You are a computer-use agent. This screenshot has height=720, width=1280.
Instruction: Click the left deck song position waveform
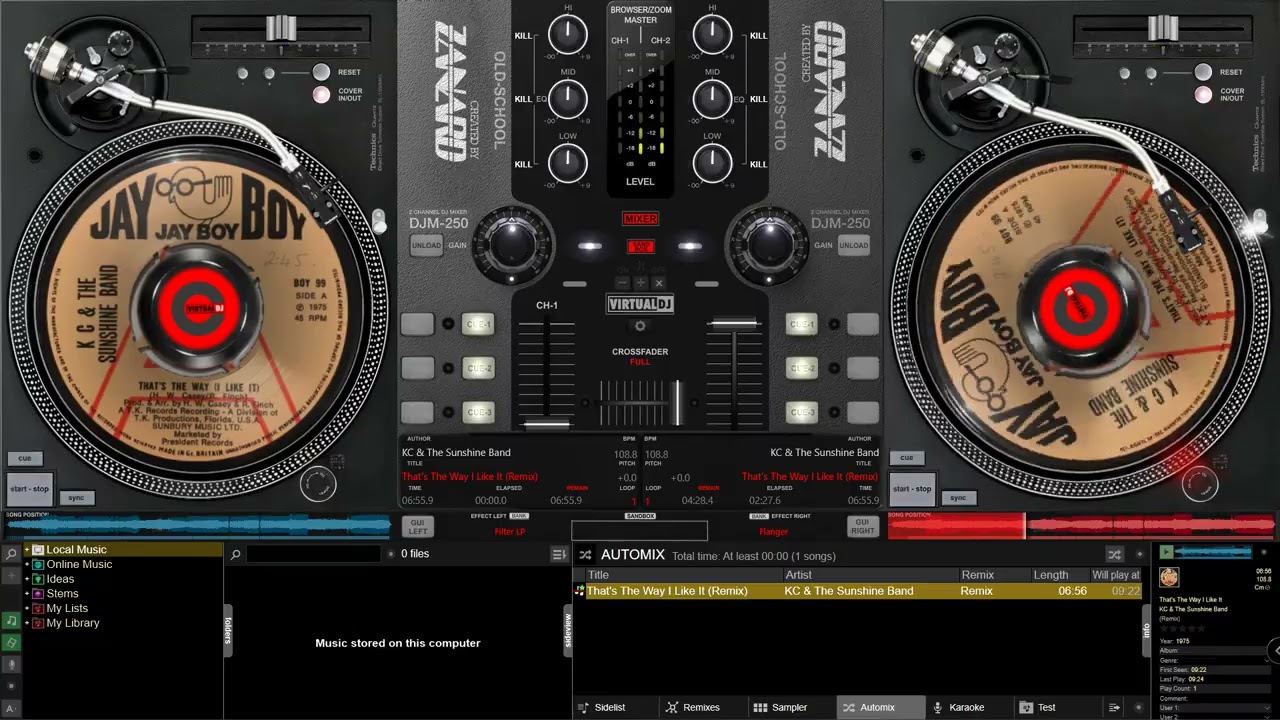[198, 524]
